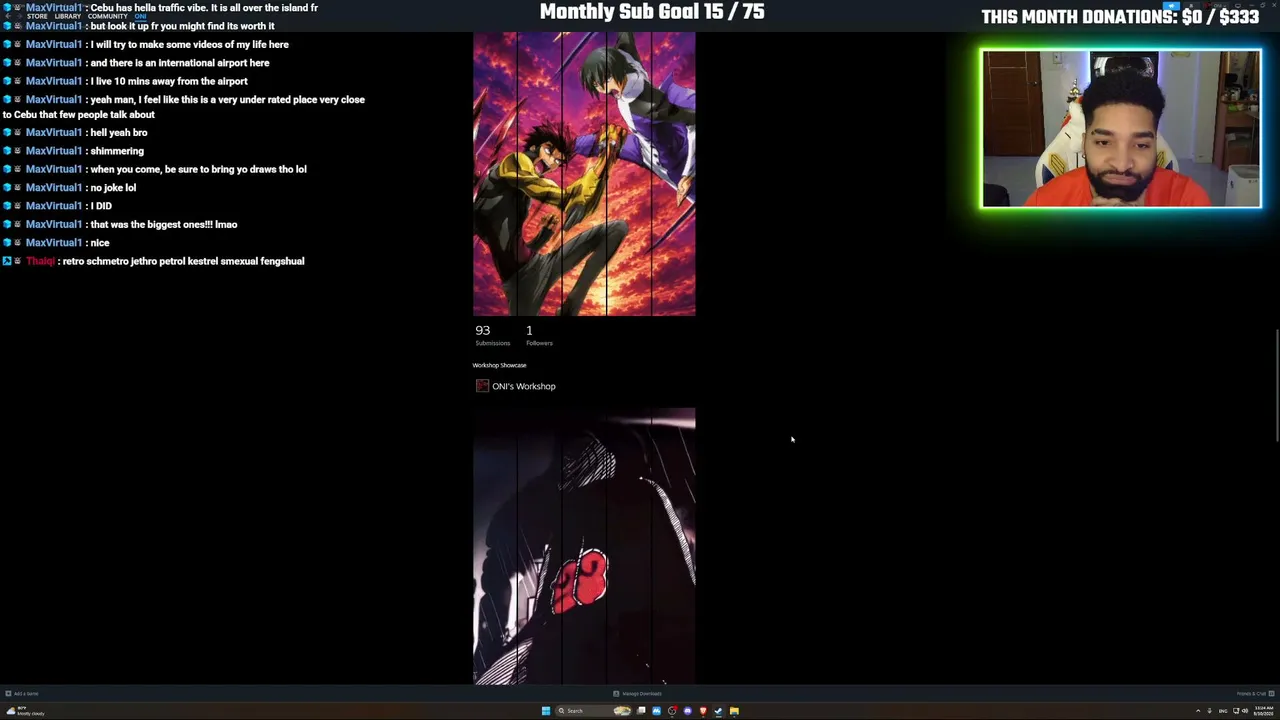Click the 'shimmering' chat message
The height and width of the screenshot is (720, 1280).
click(x=116, y=151)
